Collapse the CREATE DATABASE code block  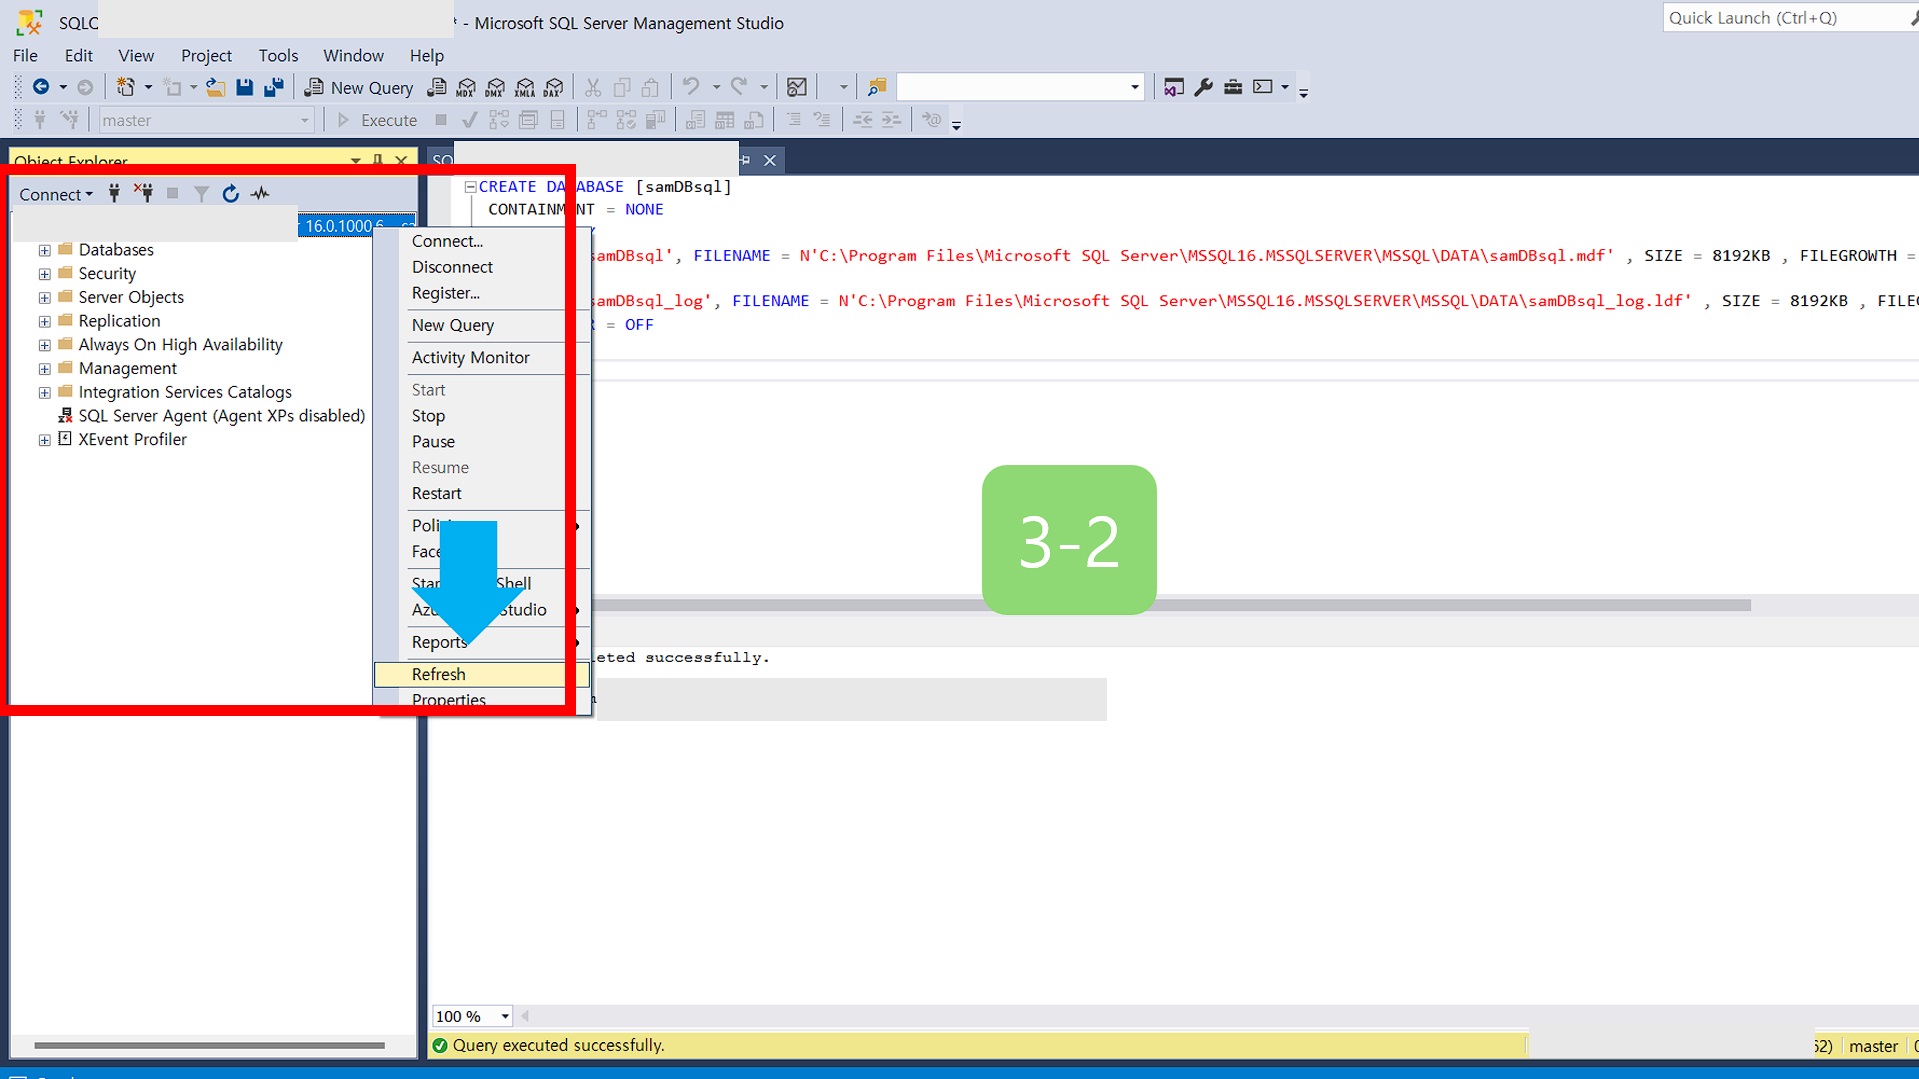pyautogui.click(x=470, y=187)
